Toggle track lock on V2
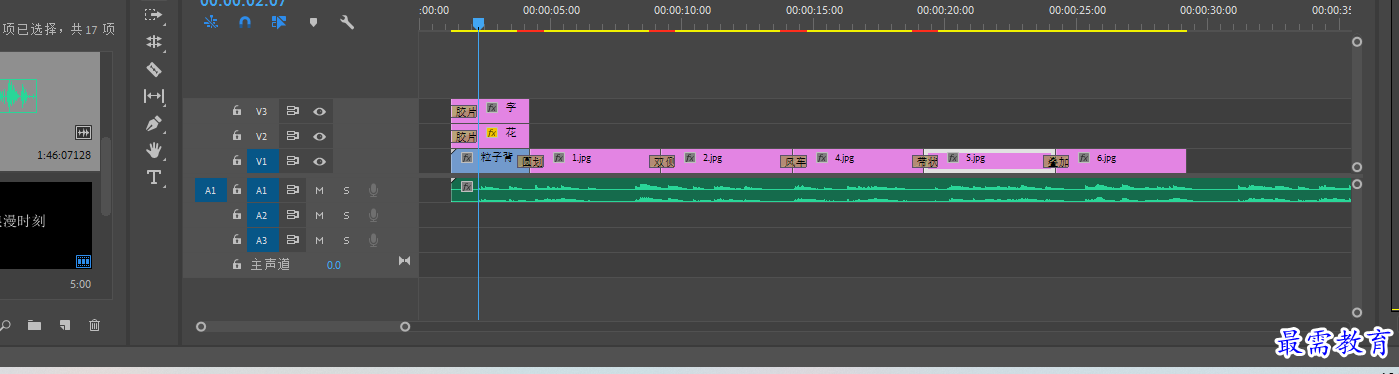Viewport: 1399px width, 374px height. coord(237,136)
